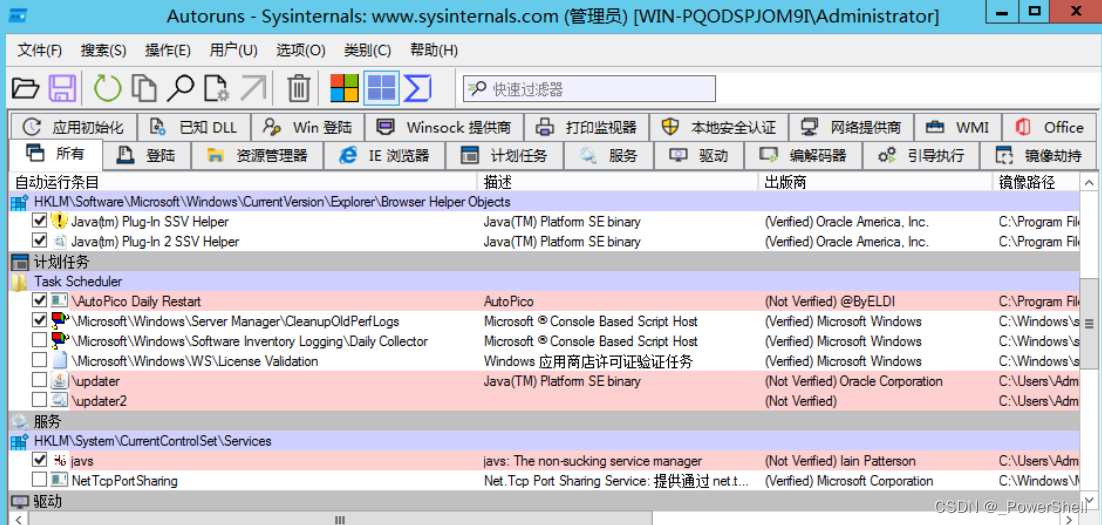Enable the \updater2 task checkbox
This screenshot has width=1102, height=525.
pyautogui.click(x=39, y=401)
